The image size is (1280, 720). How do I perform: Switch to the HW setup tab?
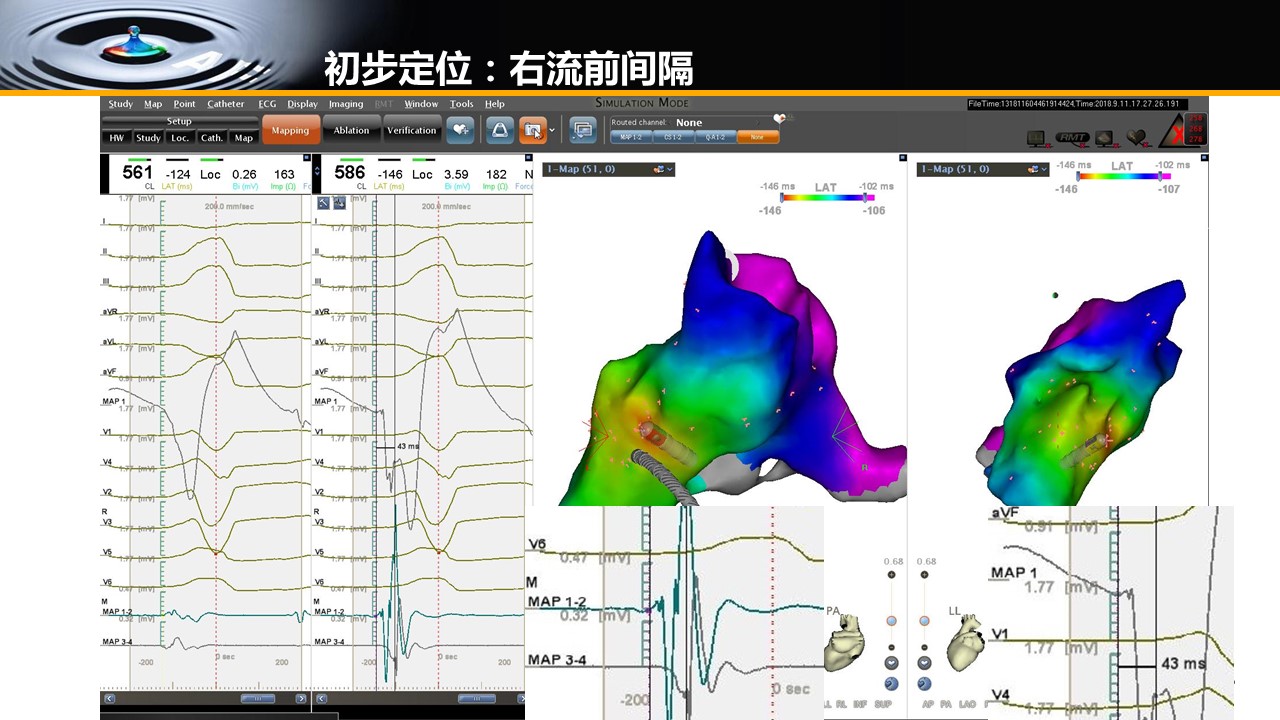tap(116, 138)
